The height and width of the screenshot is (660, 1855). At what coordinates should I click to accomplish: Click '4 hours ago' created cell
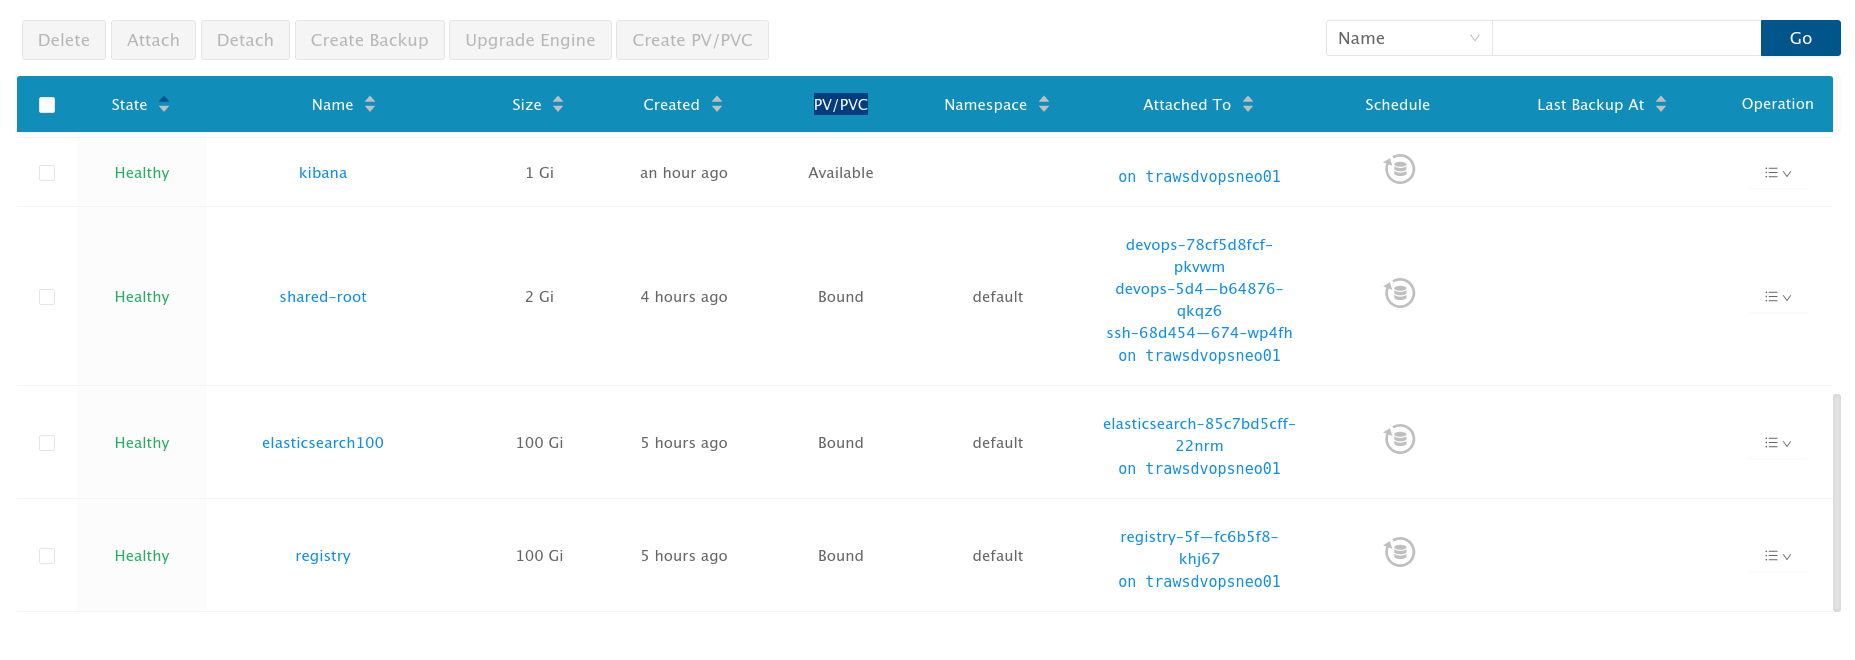point(684,297)
